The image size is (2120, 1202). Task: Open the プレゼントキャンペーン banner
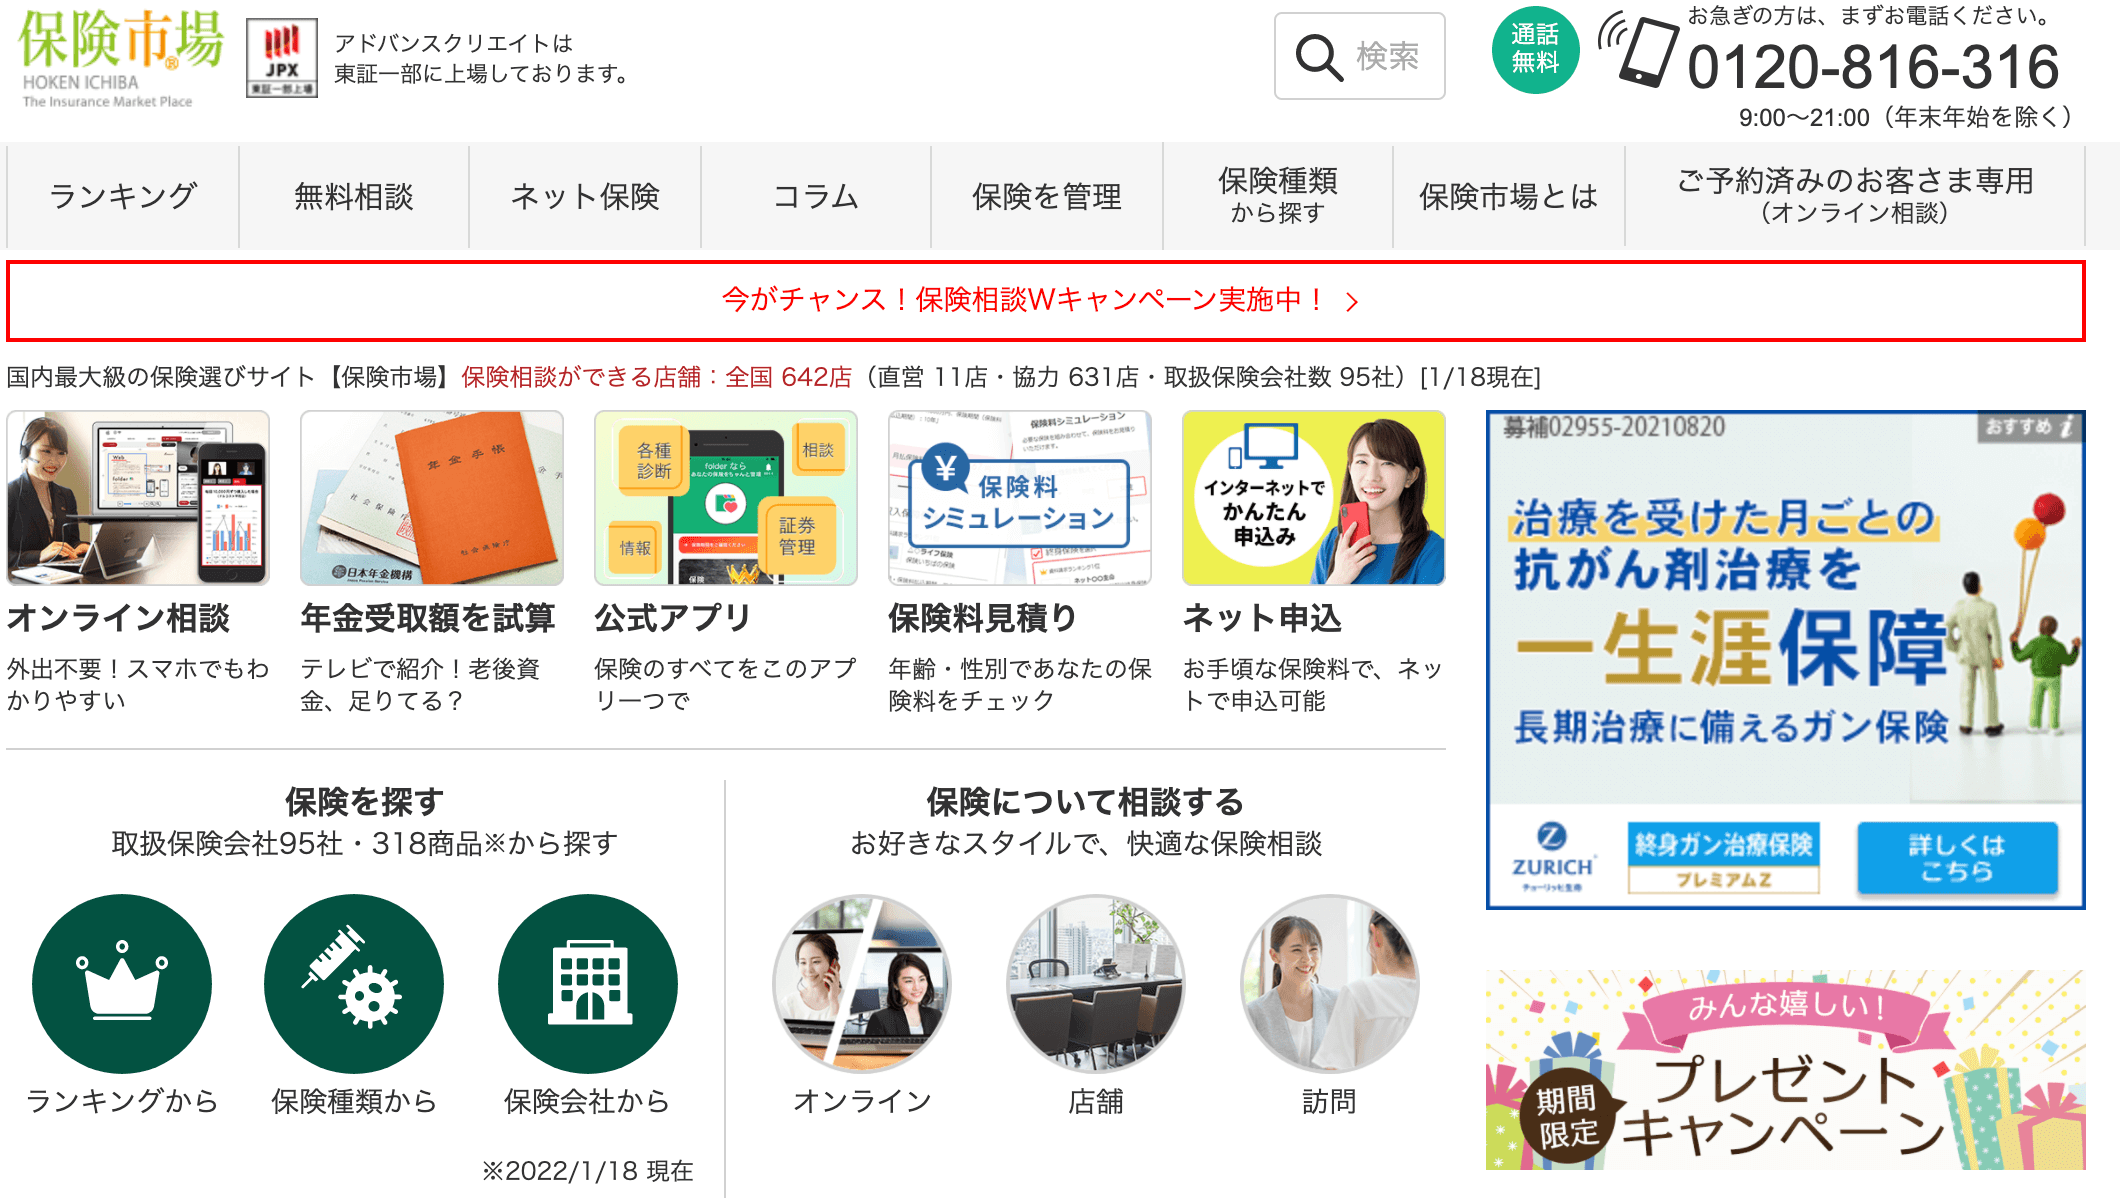(1786, 1070)
